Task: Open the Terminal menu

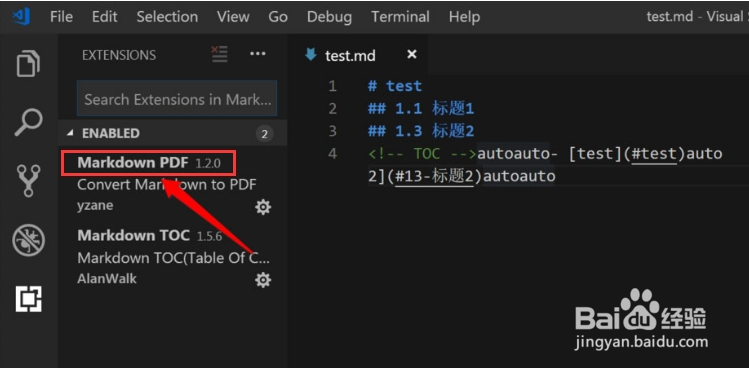Action: (x=400, y=17)
